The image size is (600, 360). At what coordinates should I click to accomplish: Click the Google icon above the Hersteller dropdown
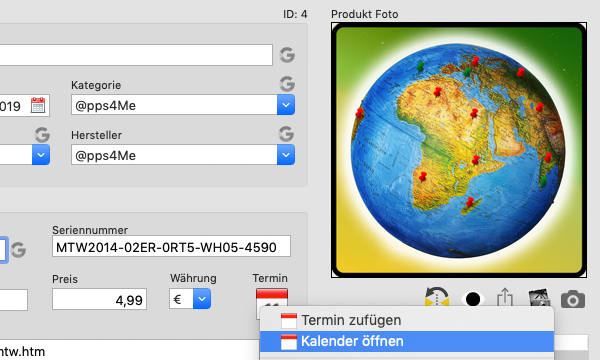(286, 134)
